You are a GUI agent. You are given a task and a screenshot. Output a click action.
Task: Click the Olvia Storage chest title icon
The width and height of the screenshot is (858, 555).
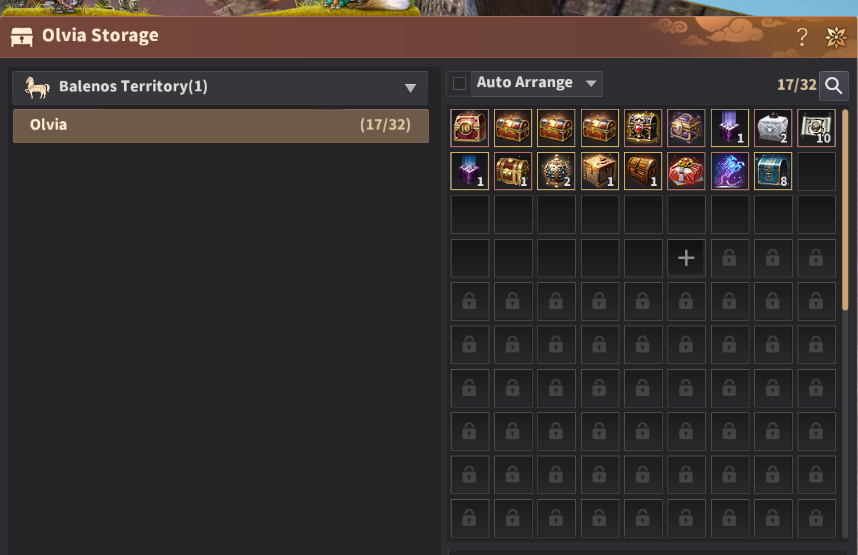pyautogui.click(x=22, y=37)
